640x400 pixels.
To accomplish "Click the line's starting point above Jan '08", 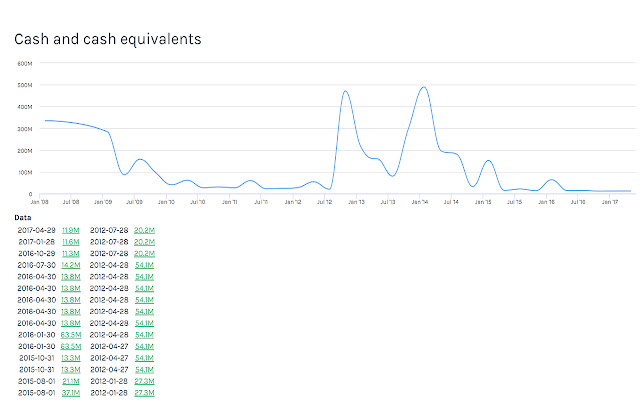I will point(45,120).
